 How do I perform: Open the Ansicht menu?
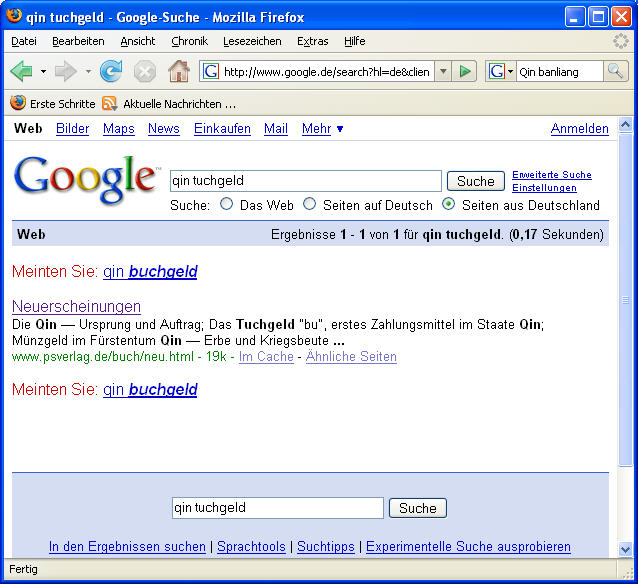(138, 41)
